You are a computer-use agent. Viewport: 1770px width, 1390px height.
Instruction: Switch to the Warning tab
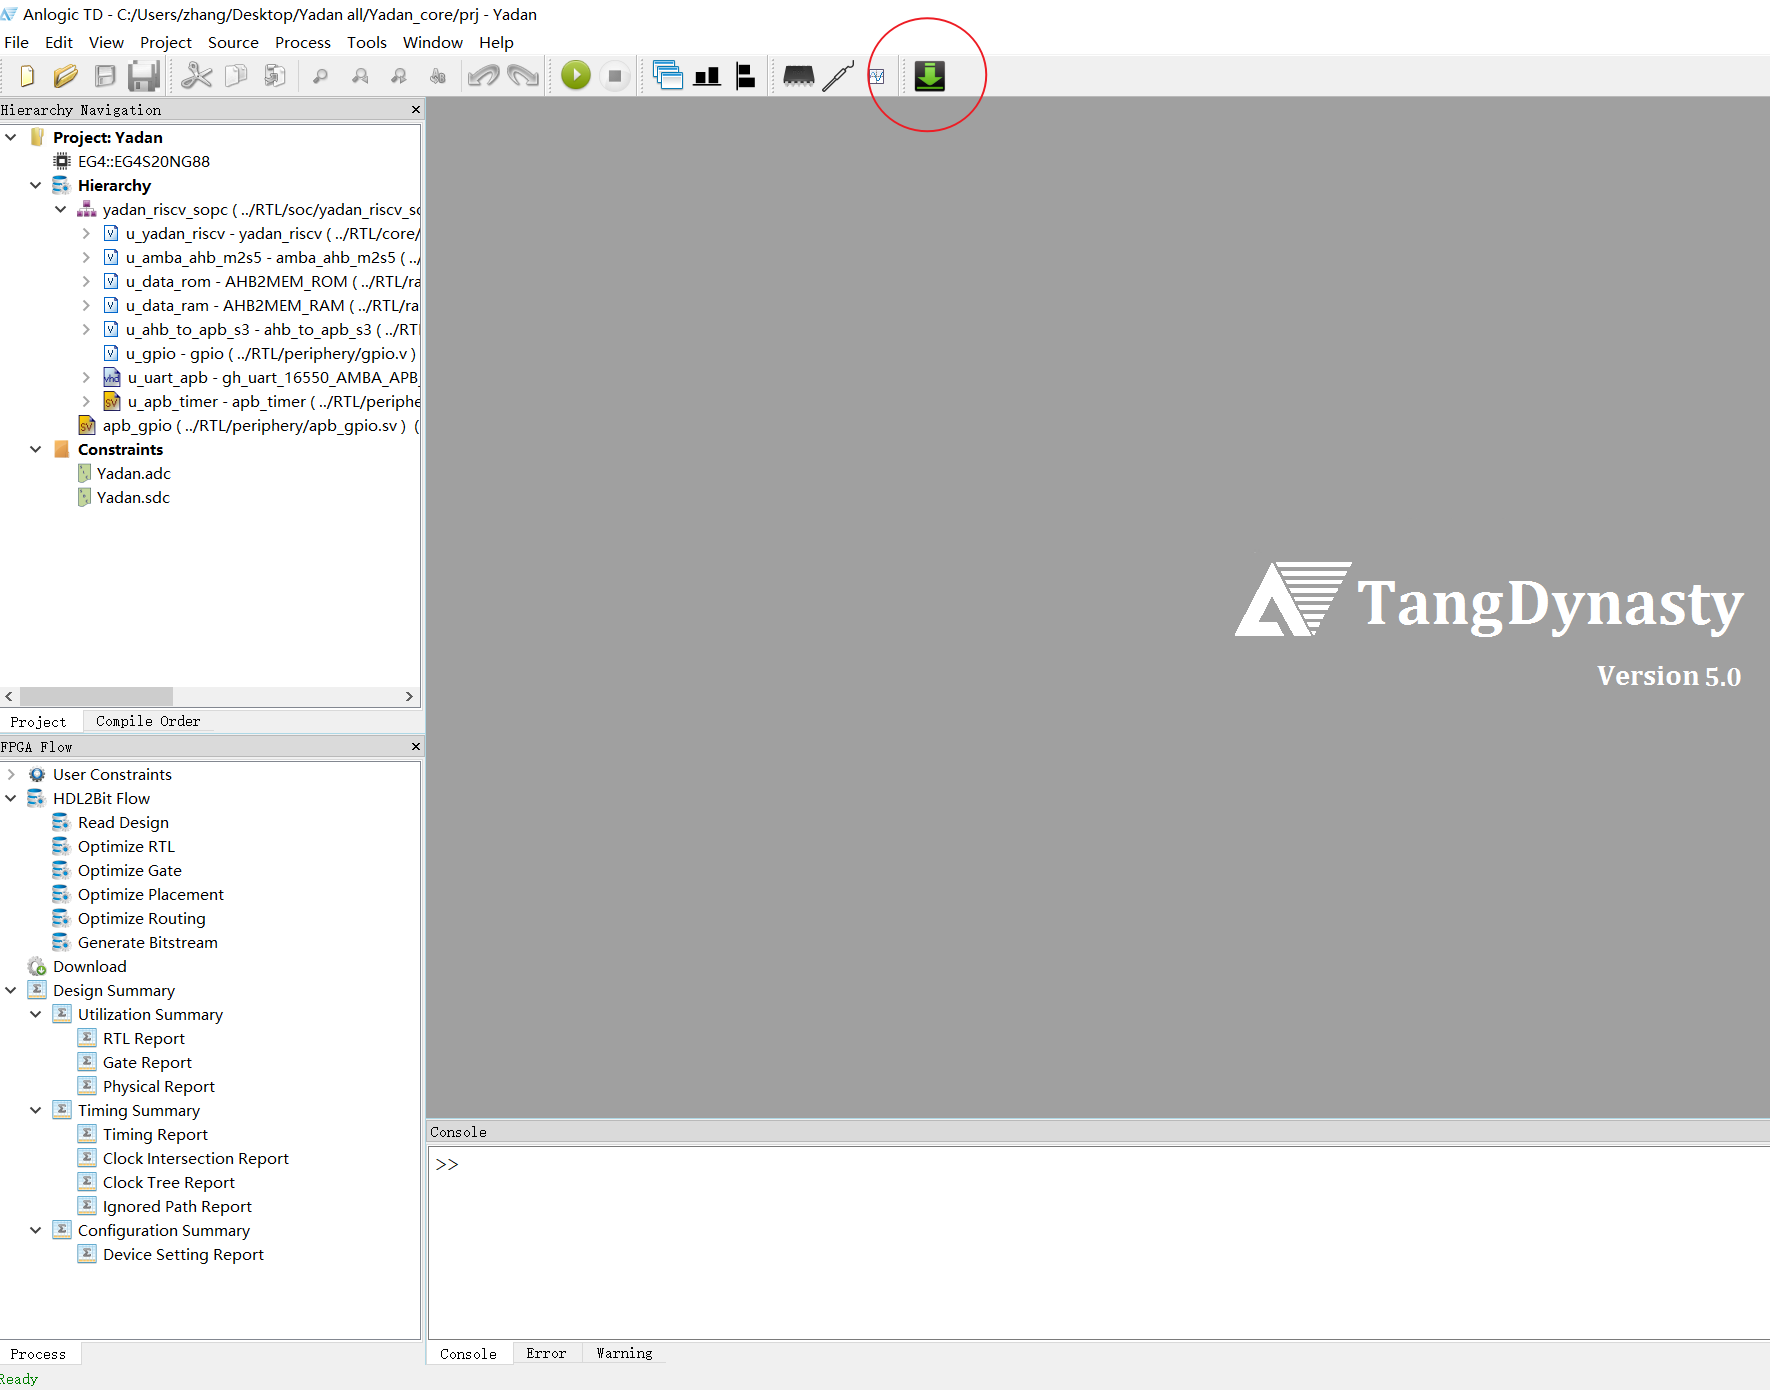(624, 1353)
